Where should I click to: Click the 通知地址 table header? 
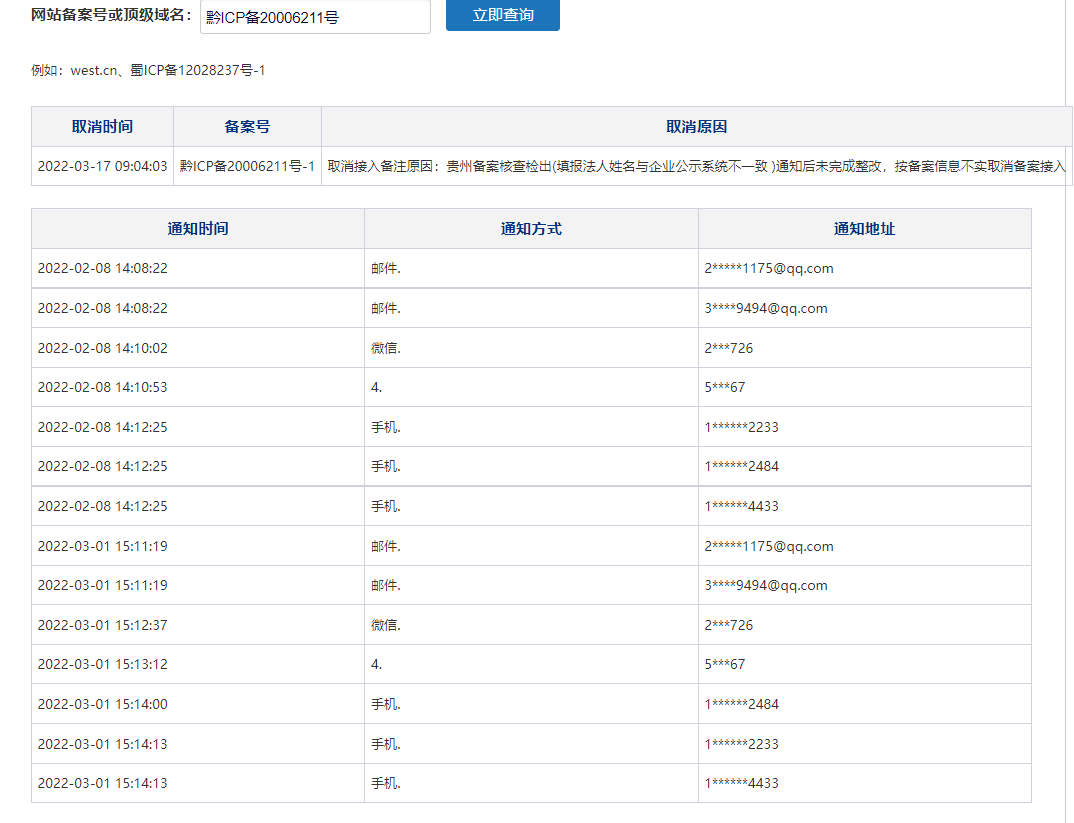pyautogui.click(x=864, y=228)
